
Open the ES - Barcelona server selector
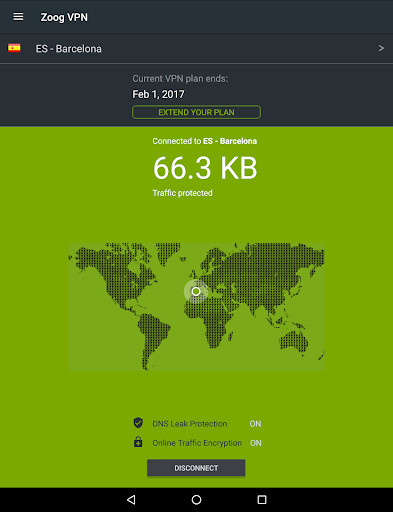196,48
